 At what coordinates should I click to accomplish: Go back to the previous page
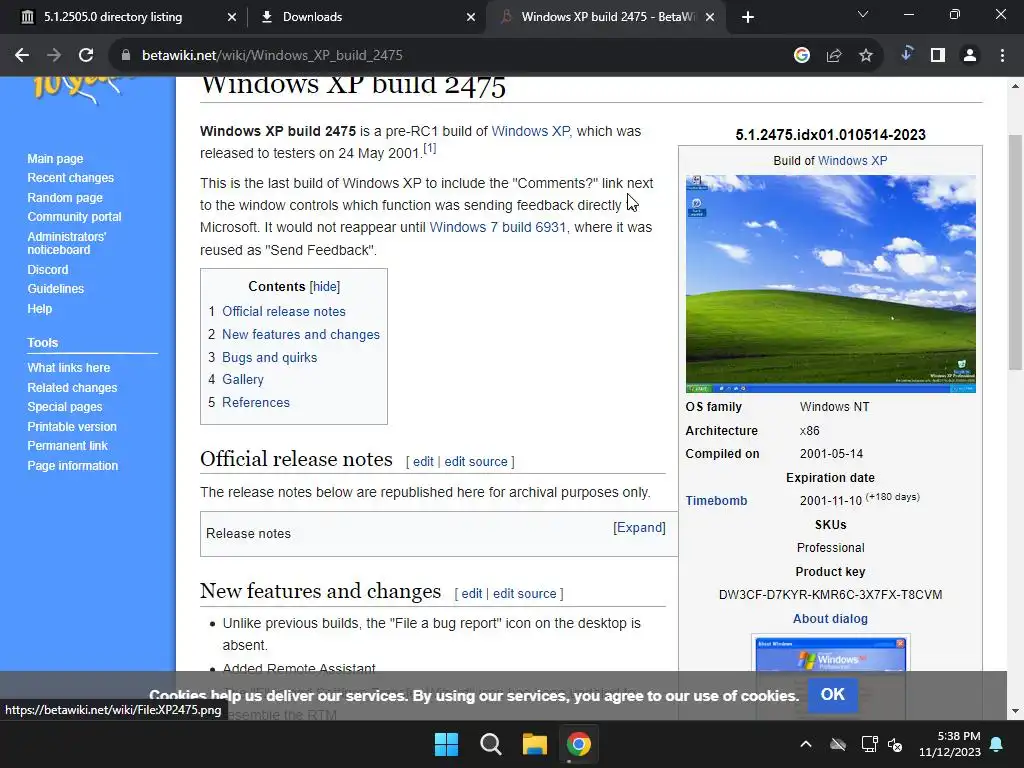coord(22,56)
